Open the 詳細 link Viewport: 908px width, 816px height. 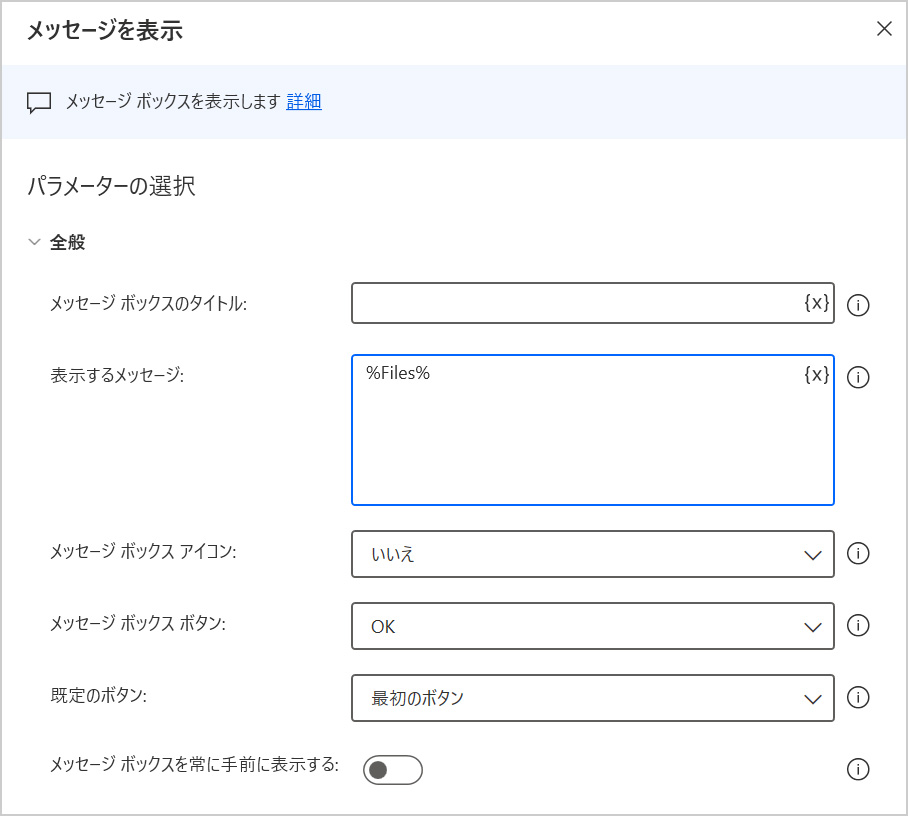coord(304,101)
